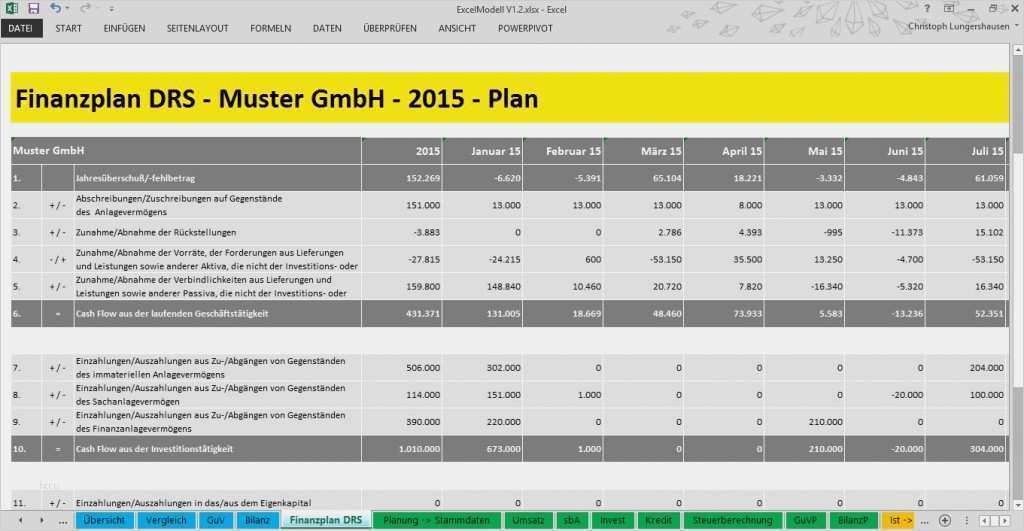Select cell value 152.269

(402, 178)
